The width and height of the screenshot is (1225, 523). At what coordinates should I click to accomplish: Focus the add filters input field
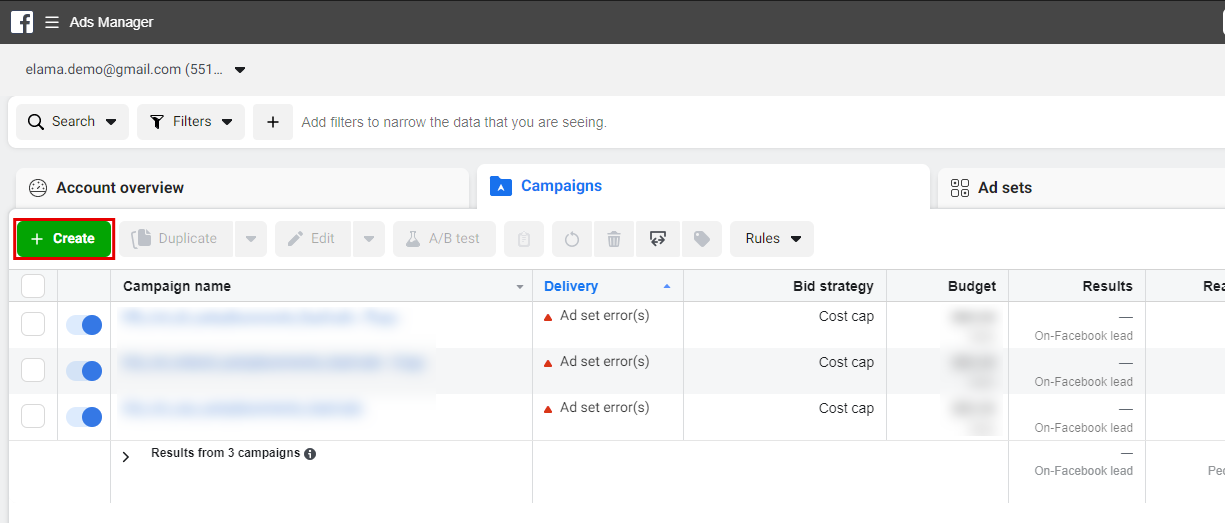pos(454,122)
